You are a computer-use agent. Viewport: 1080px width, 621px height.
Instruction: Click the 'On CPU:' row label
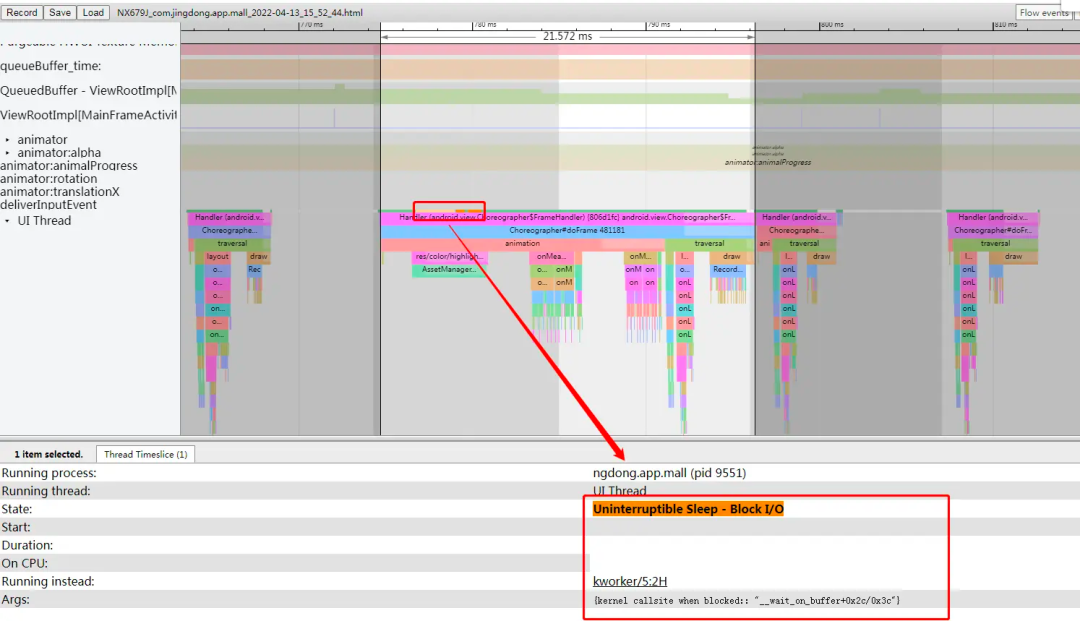(25, 563)
